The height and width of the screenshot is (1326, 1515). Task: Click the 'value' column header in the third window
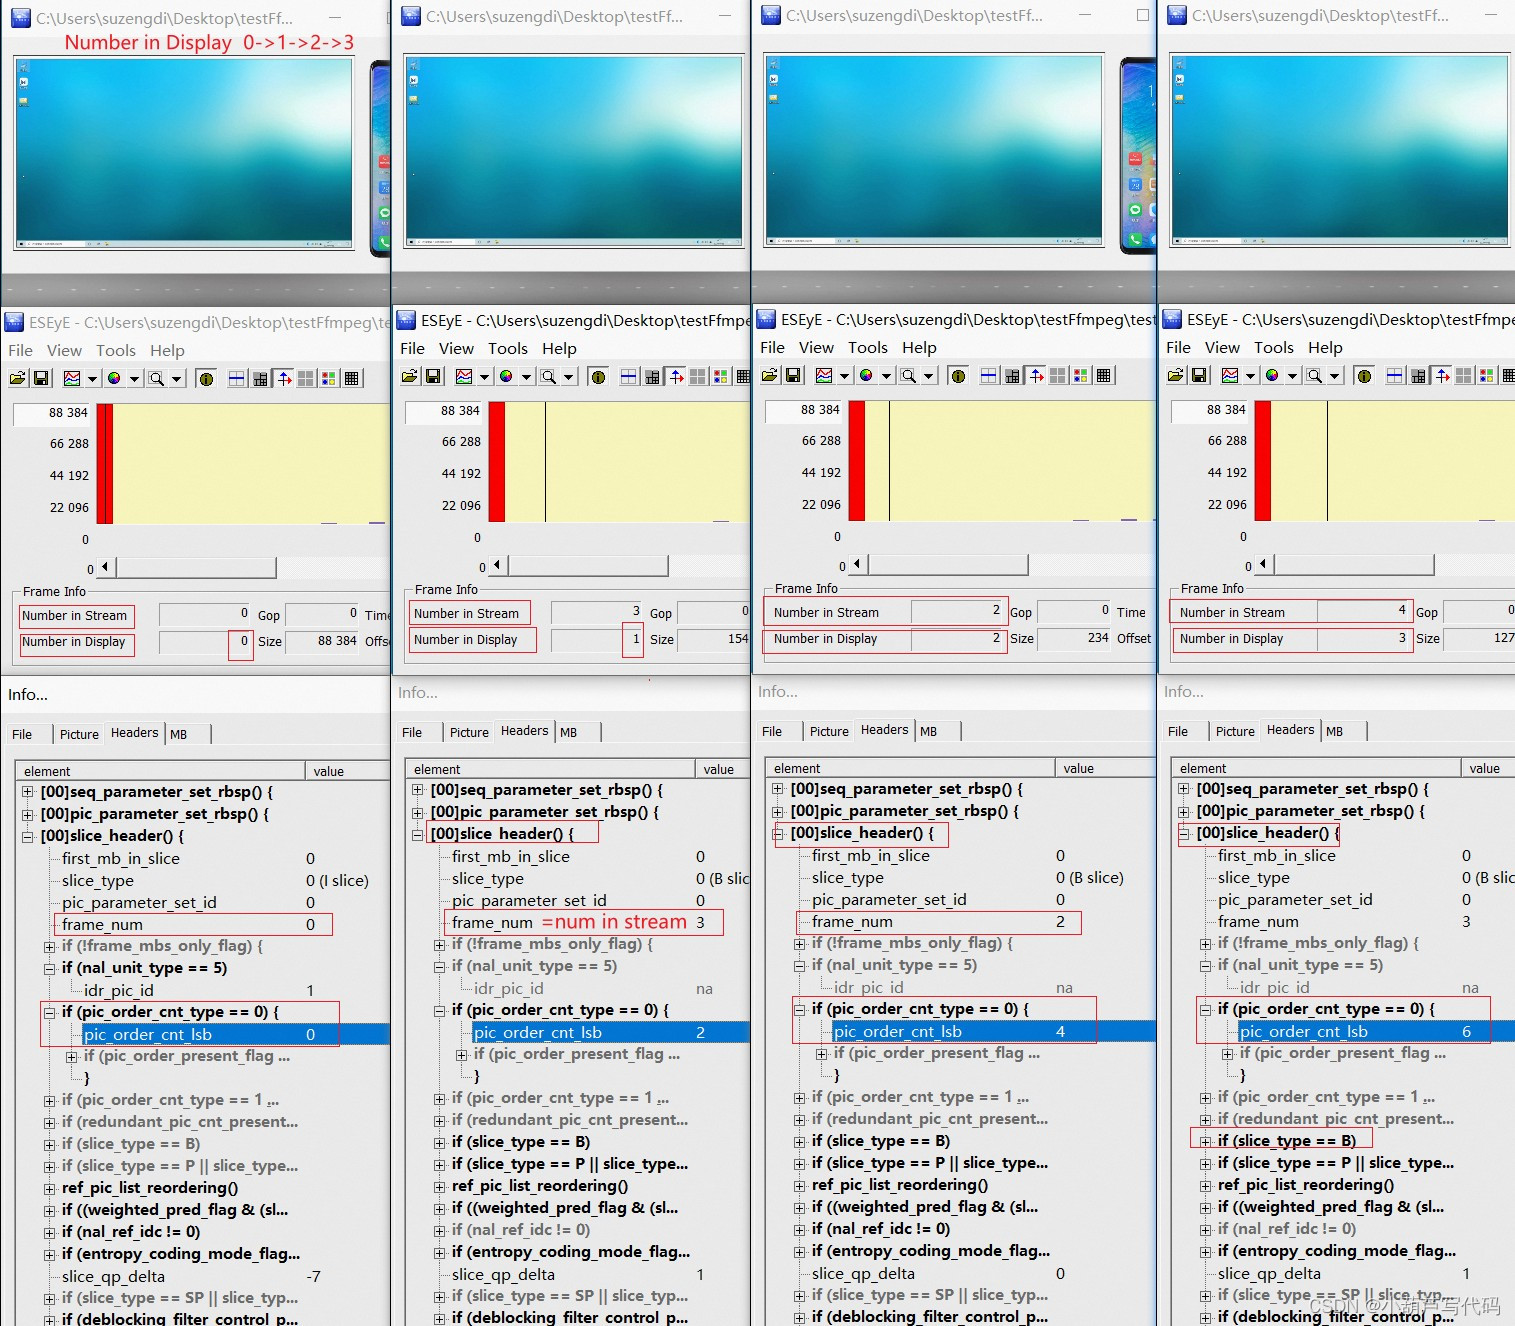pos(1104,768)
